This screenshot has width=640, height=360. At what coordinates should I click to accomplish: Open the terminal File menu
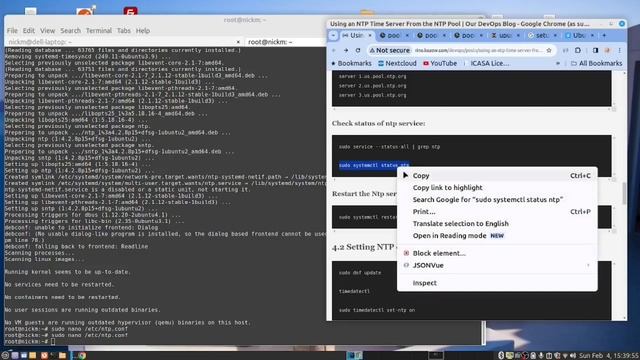12,31
